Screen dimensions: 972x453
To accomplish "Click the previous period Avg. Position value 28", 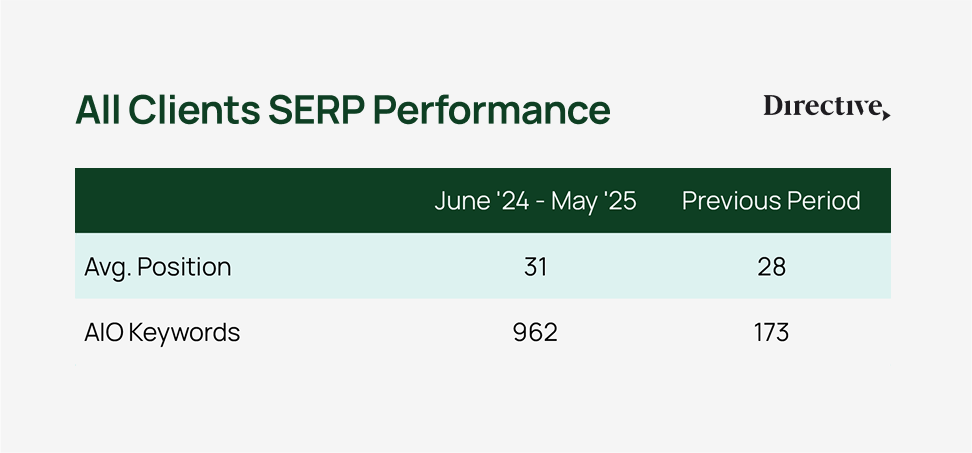I will click(x=771, y=267).
